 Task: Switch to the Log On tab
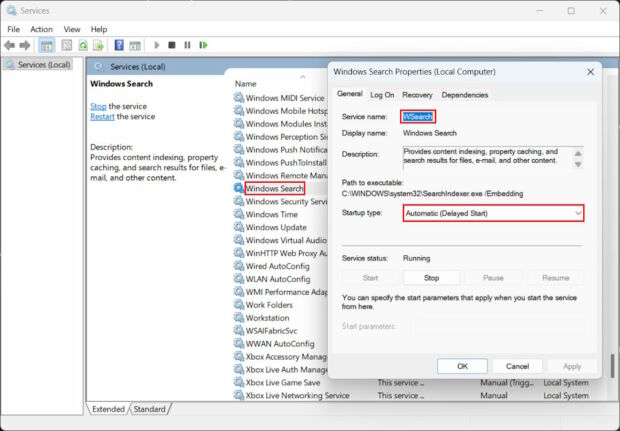382,95
